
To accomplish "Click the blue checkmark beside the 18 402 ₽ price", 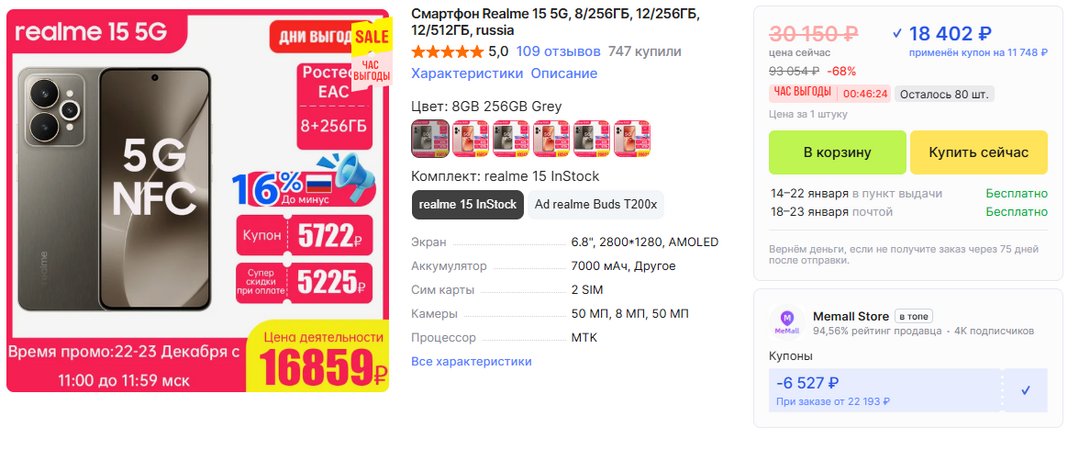I will tap(897, 32).
